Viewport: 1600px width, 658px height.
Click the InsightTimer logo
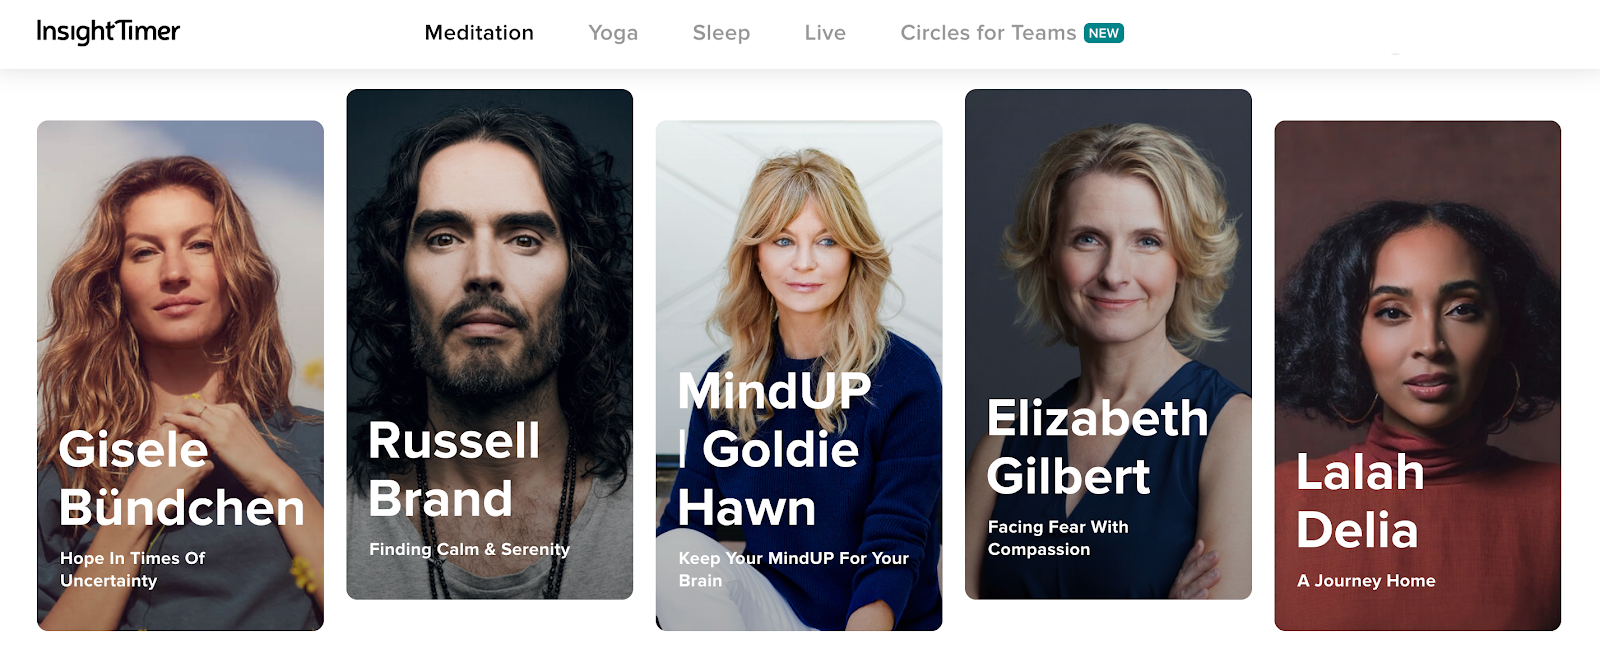pyautogui.click(x=108, y=32)
